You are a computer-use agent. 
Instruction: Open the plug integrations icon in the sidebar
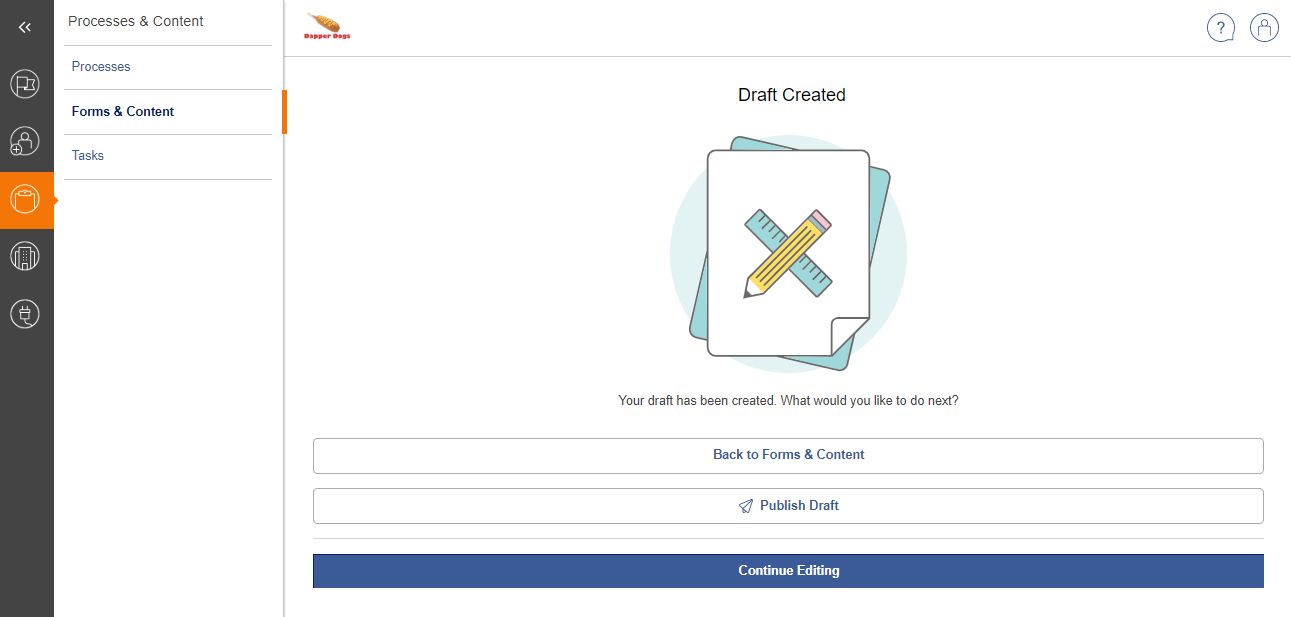pyautogui.click(x=25, y=315)
